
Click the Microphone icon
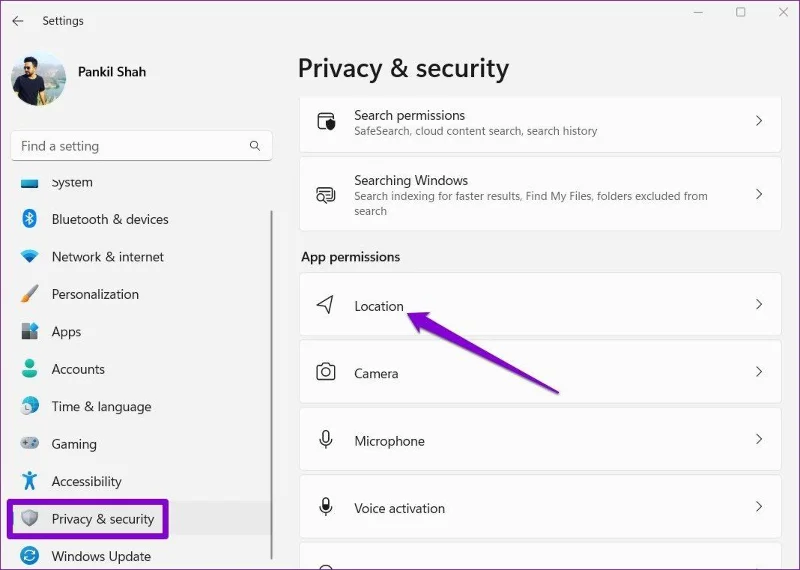click(x=326, y=439)
